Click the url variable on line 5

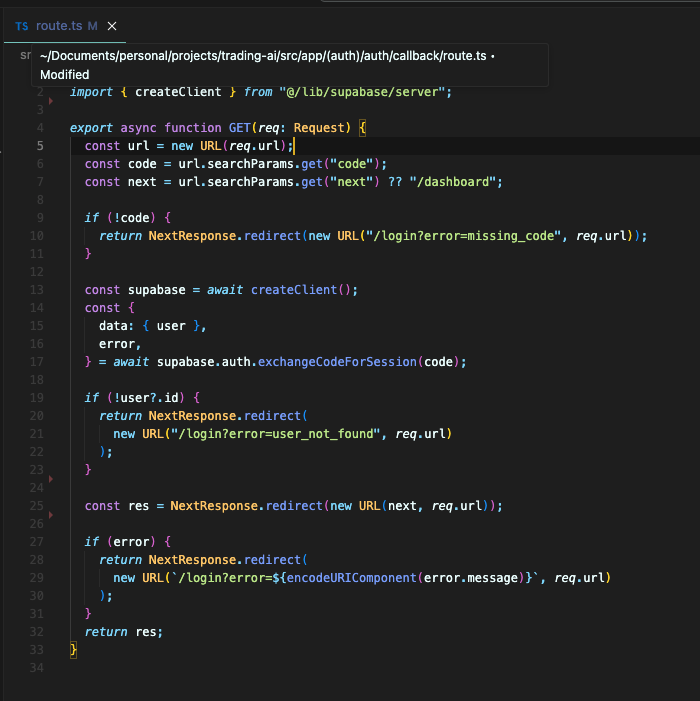(x=139, y=146)
